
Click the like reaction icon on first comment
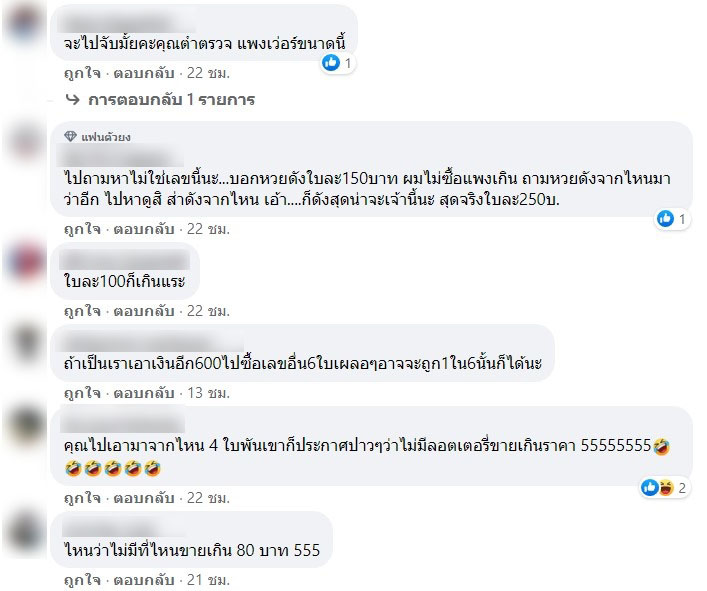point(331,63)
